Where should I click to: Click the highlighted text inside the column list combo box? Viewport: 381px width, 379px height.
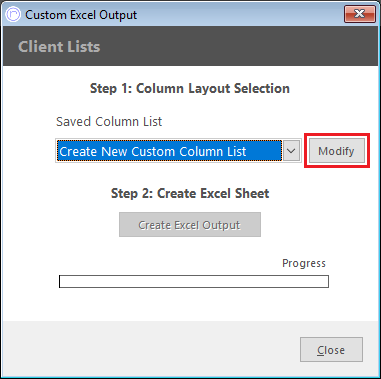(x=153, y=151)
